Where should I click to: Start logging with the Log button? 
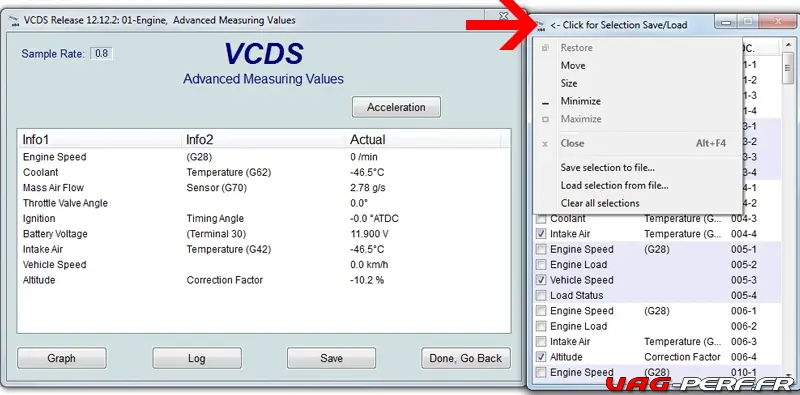(196, 358)
